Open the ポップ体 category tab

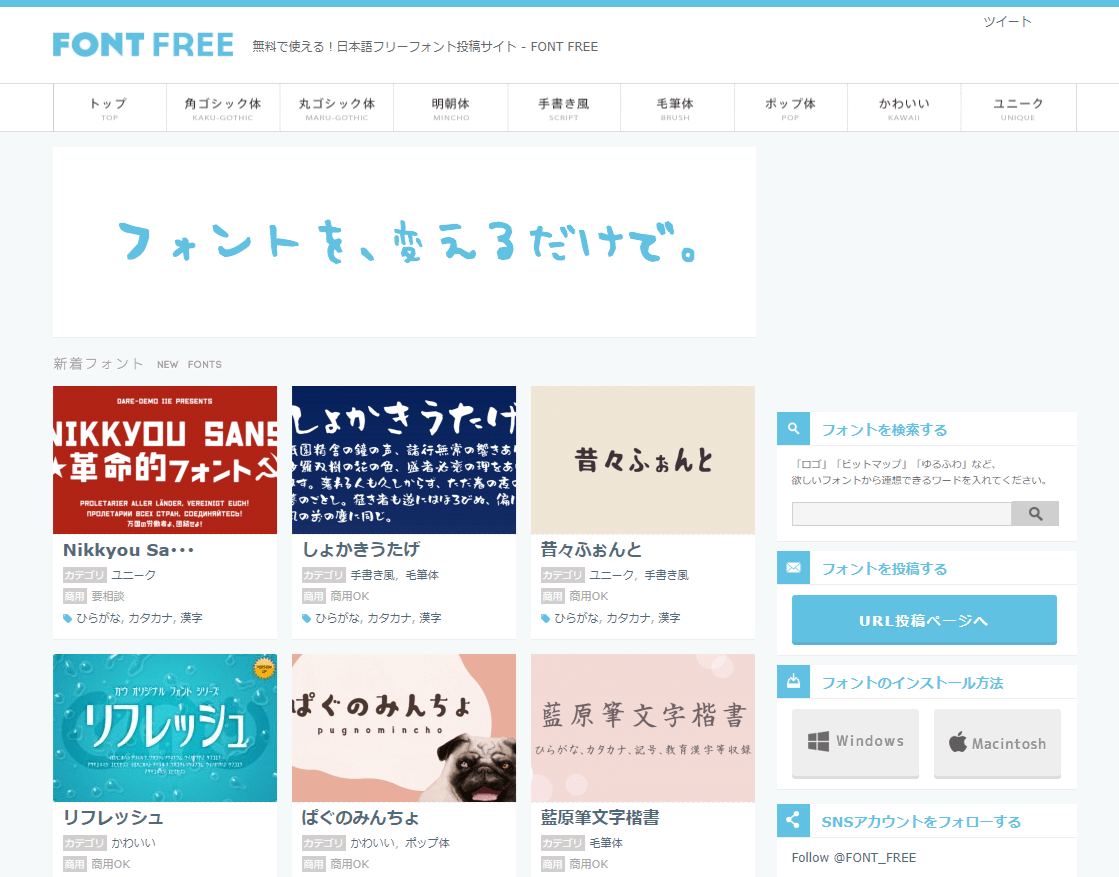790,108
